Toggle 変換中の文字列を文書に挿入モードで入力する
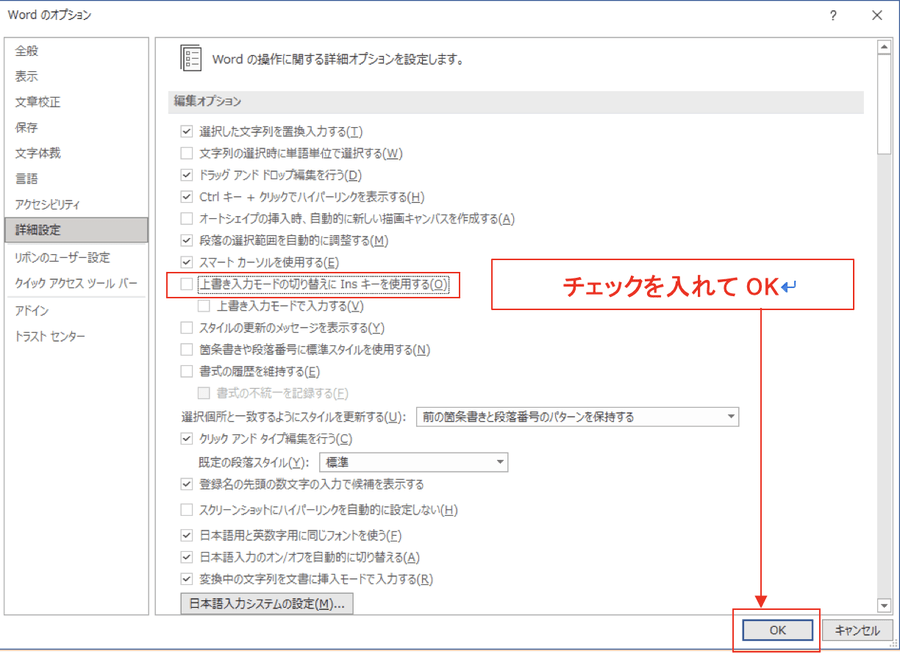This screenshot has width=900, height=654. point(187,579)
